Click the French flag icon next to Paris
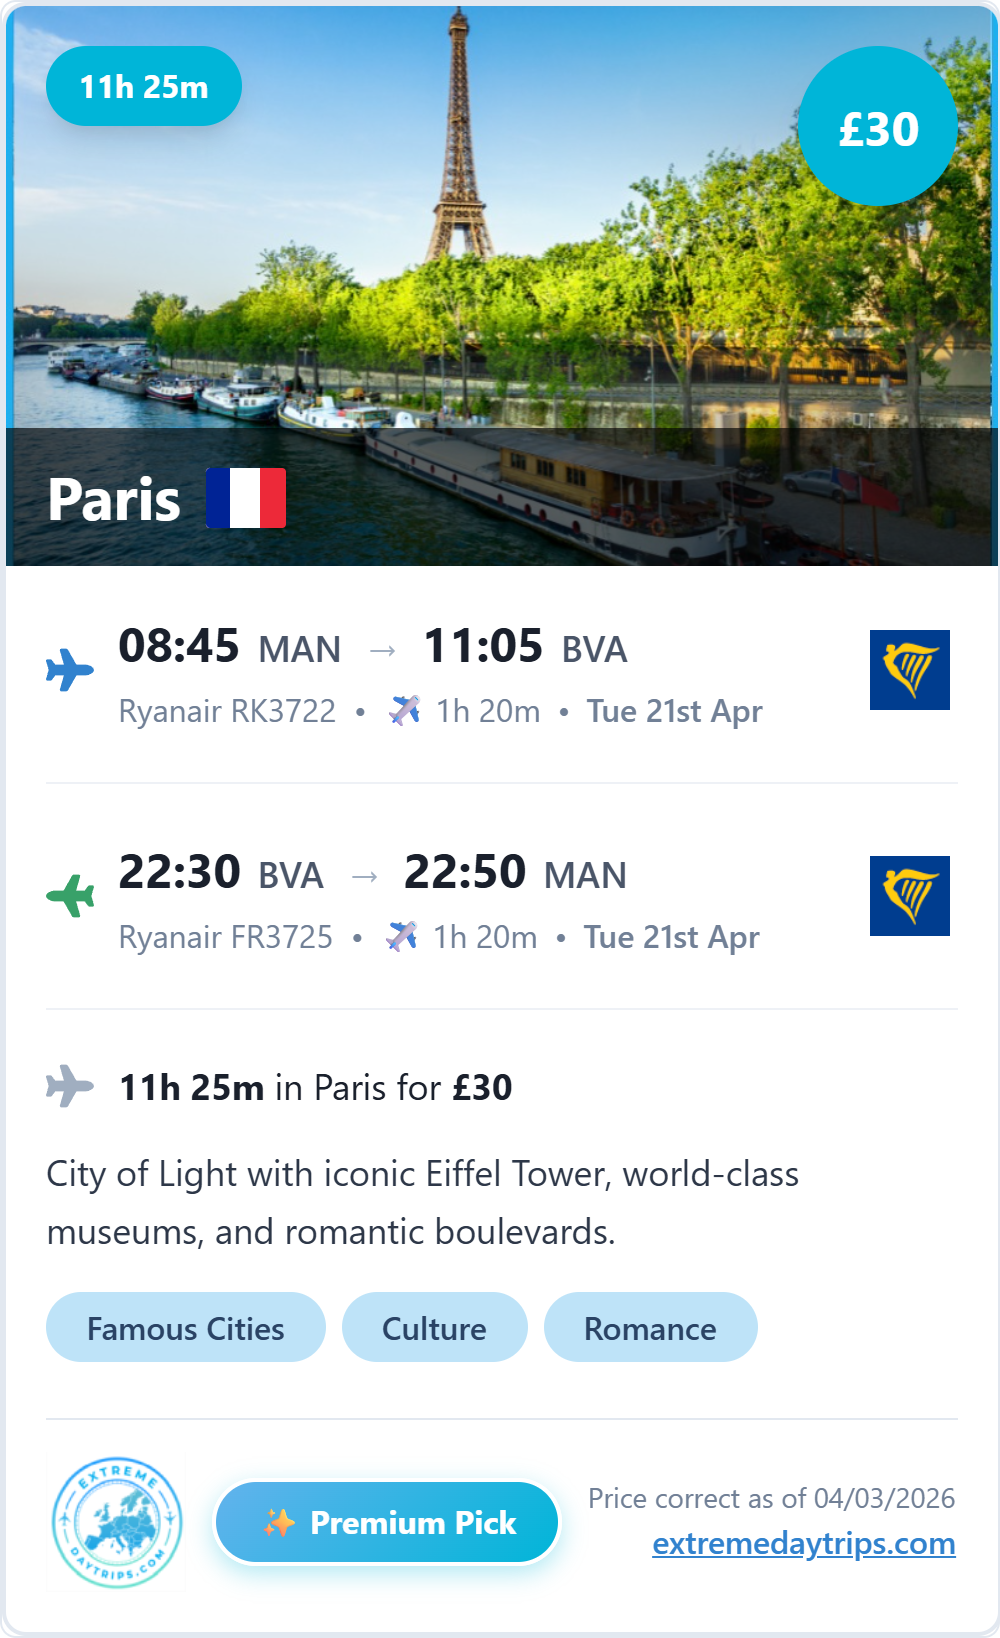This screenshot has width=1000, height=1638. [246, 498]
